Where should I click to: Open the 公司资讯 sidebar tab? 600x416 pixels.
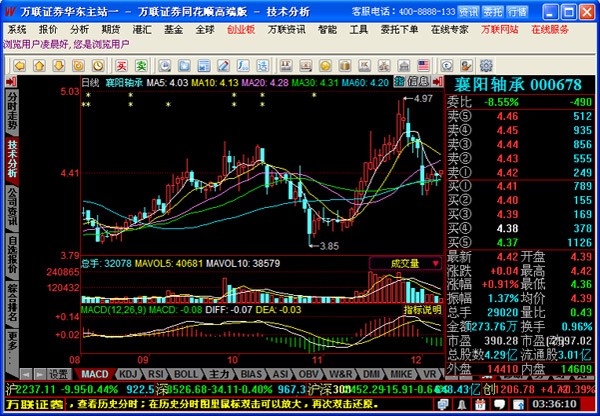point(12,207)
